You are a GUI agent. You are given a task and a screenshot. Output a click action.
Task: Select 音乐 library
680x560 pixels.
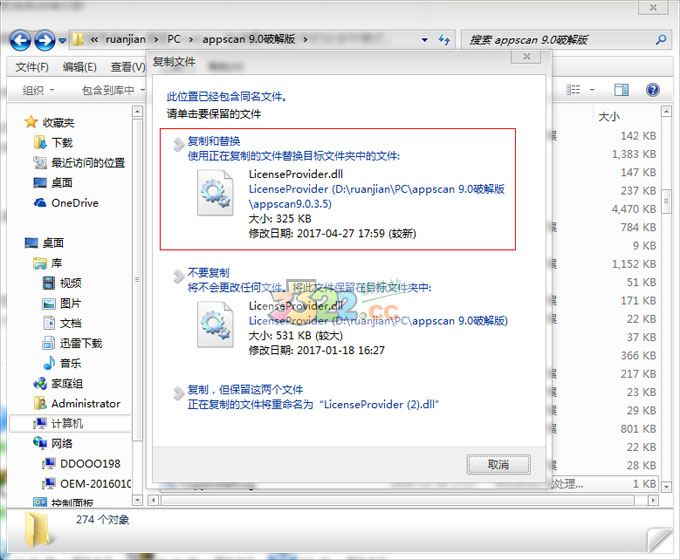coord(70,363)
